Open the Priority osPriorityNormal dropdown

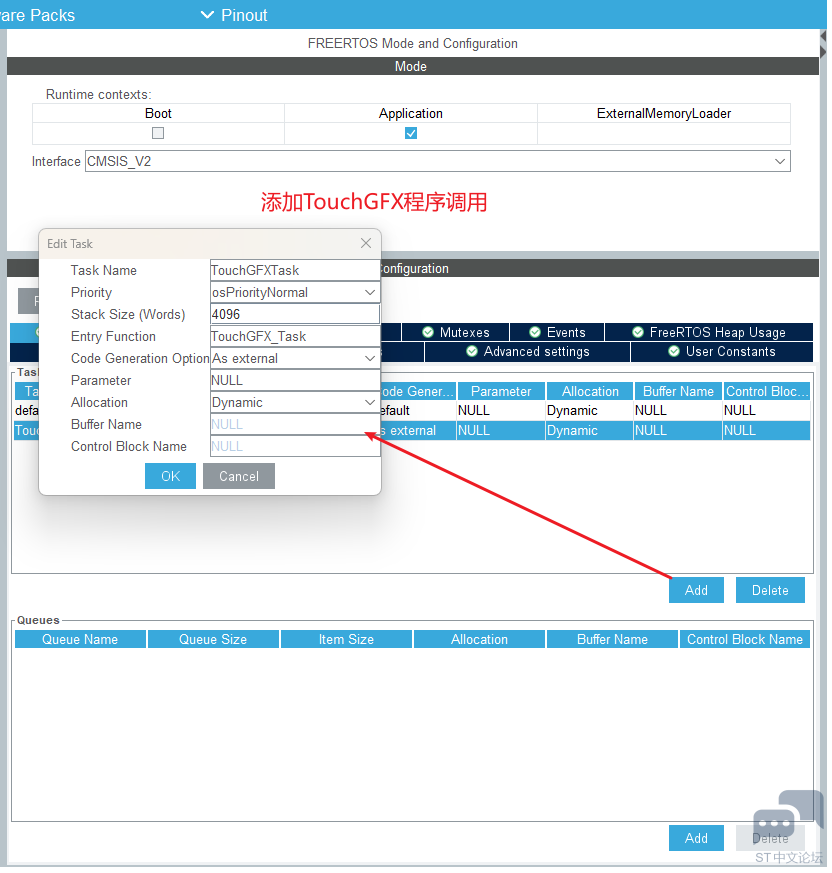[296, 293]
